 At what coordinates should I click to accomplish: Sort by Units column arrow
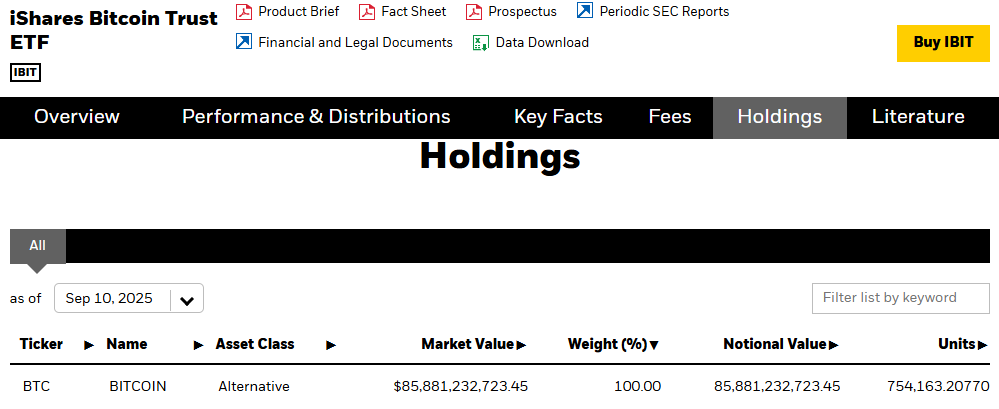(x=982, y=345)
